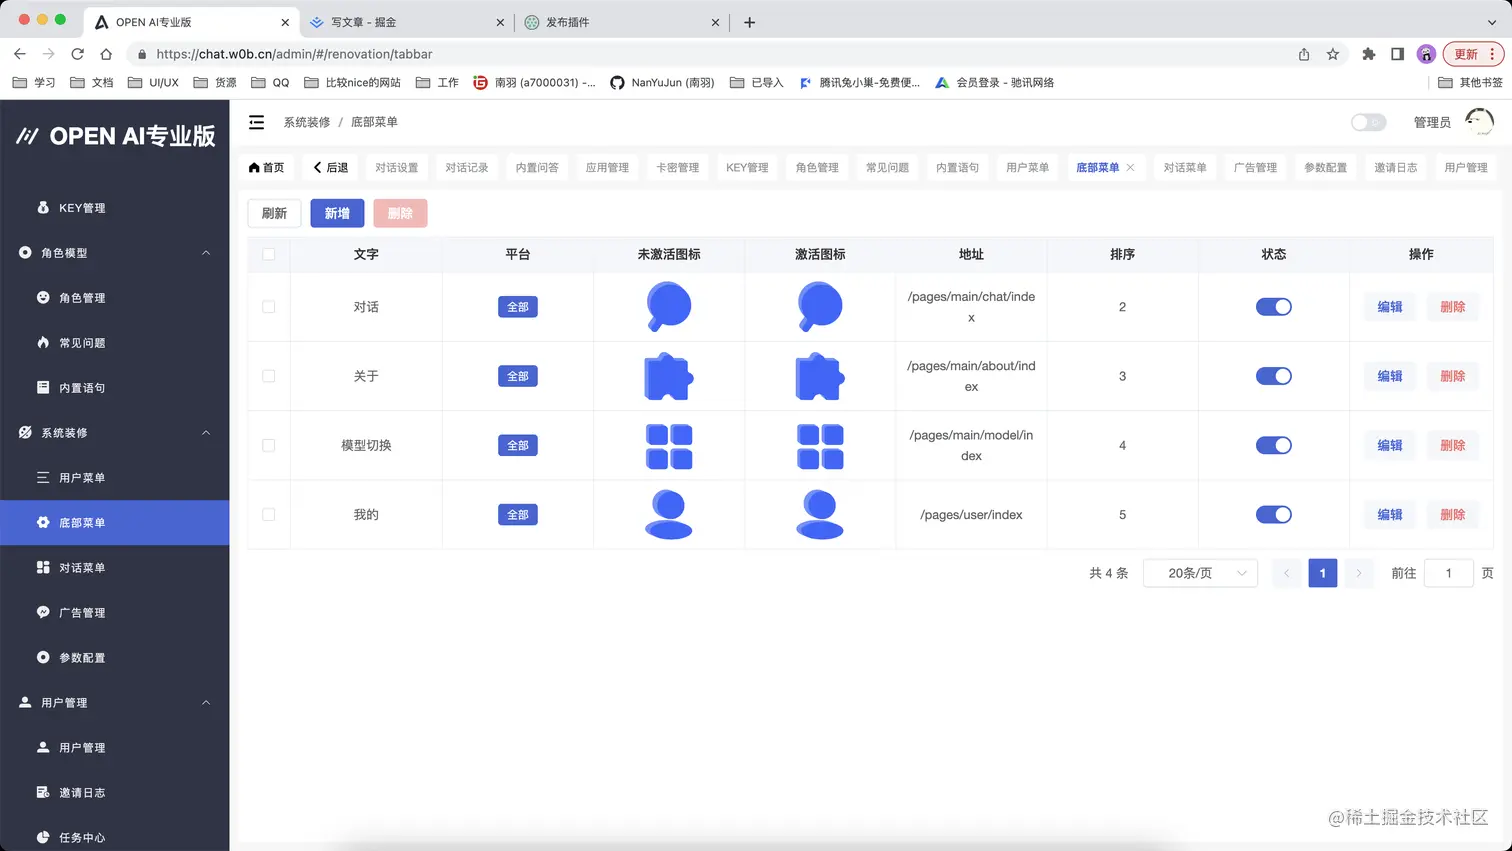
Task: Switch to the 对话记录 tab
Action: coord(465,167)
